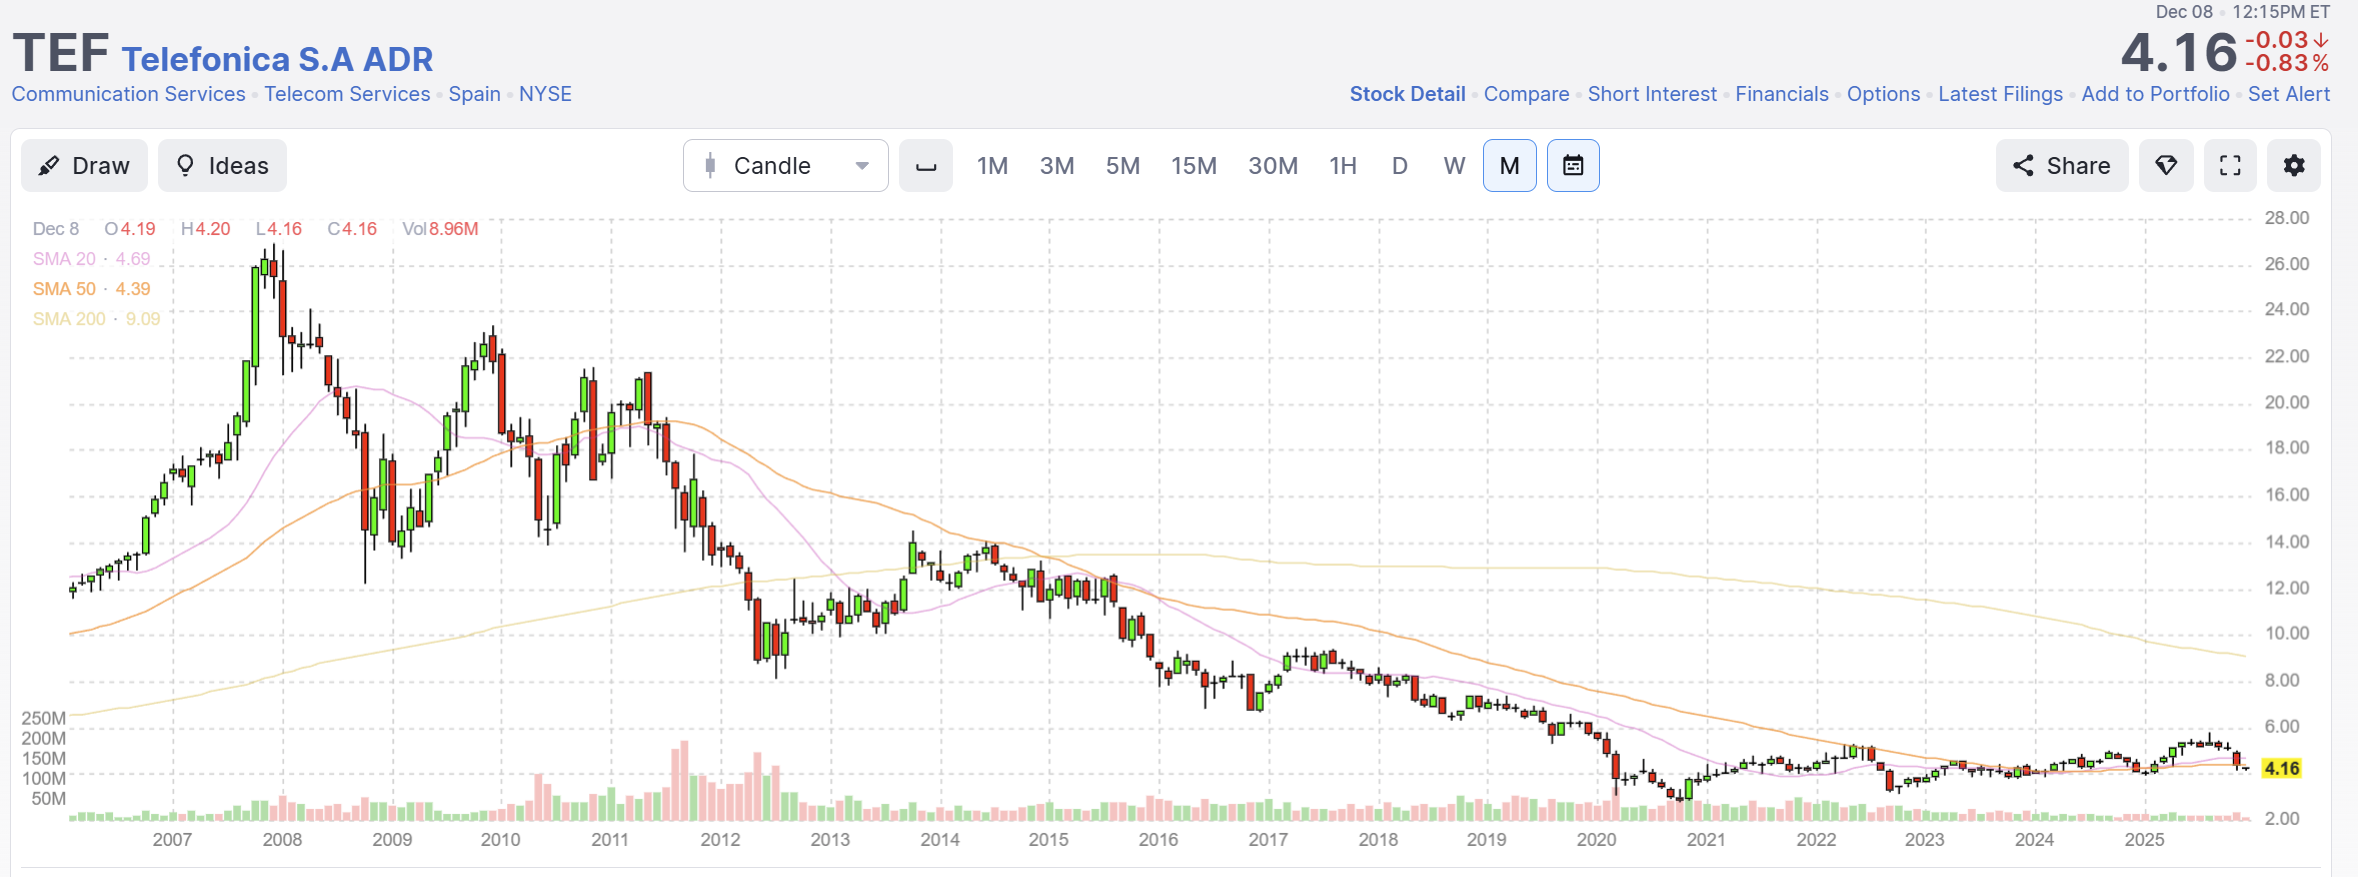Click the Add to Portfolio link
This screenshot has width=2358, height=877.
click(2155, 94)
